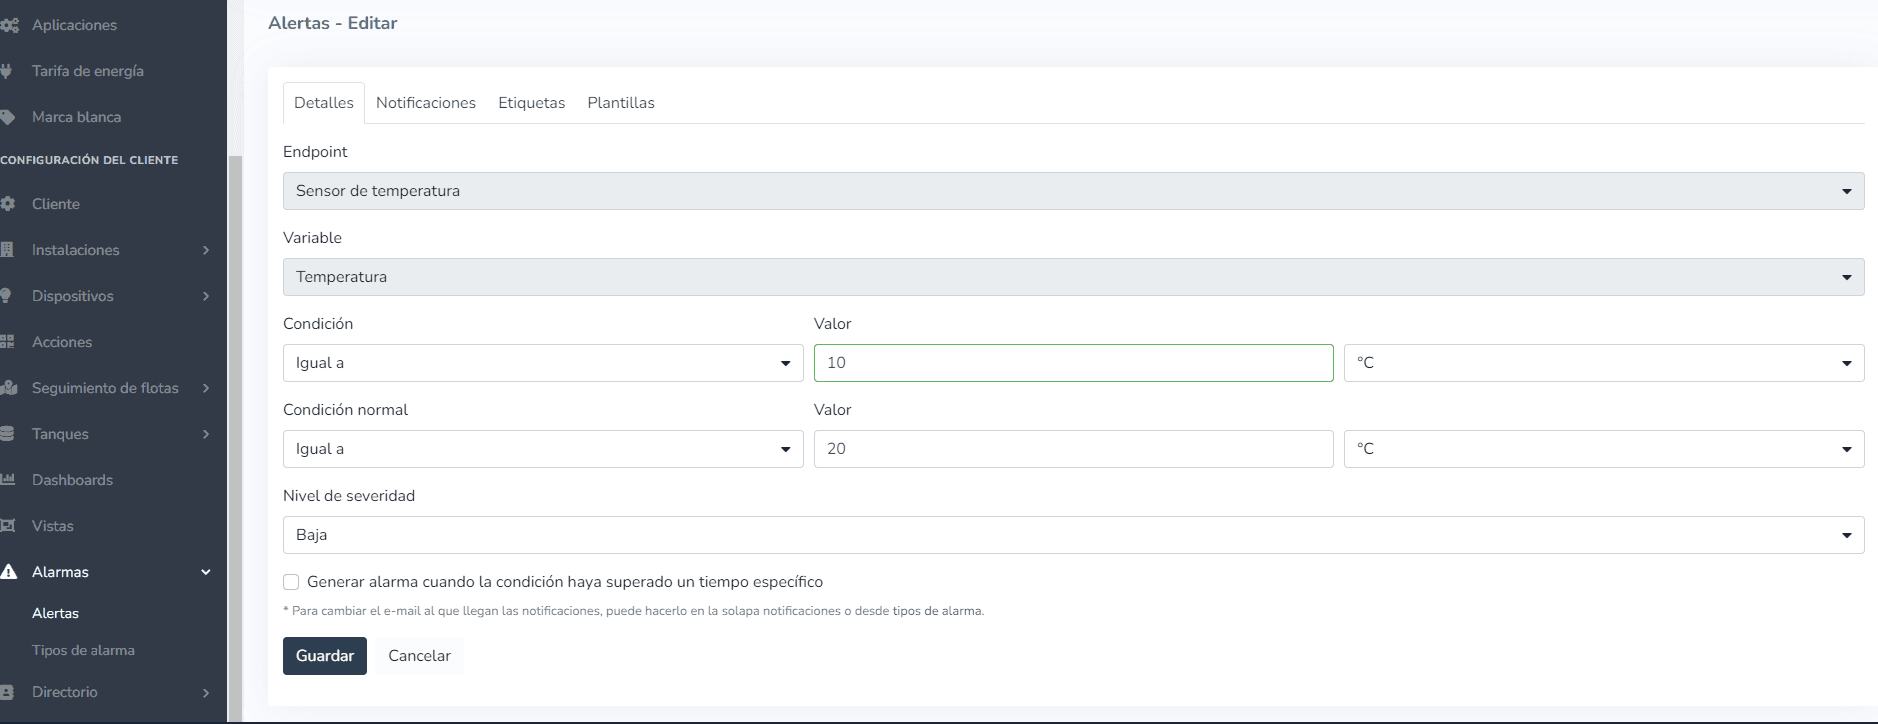Click the Tarifa de energía plug icon

7,71
